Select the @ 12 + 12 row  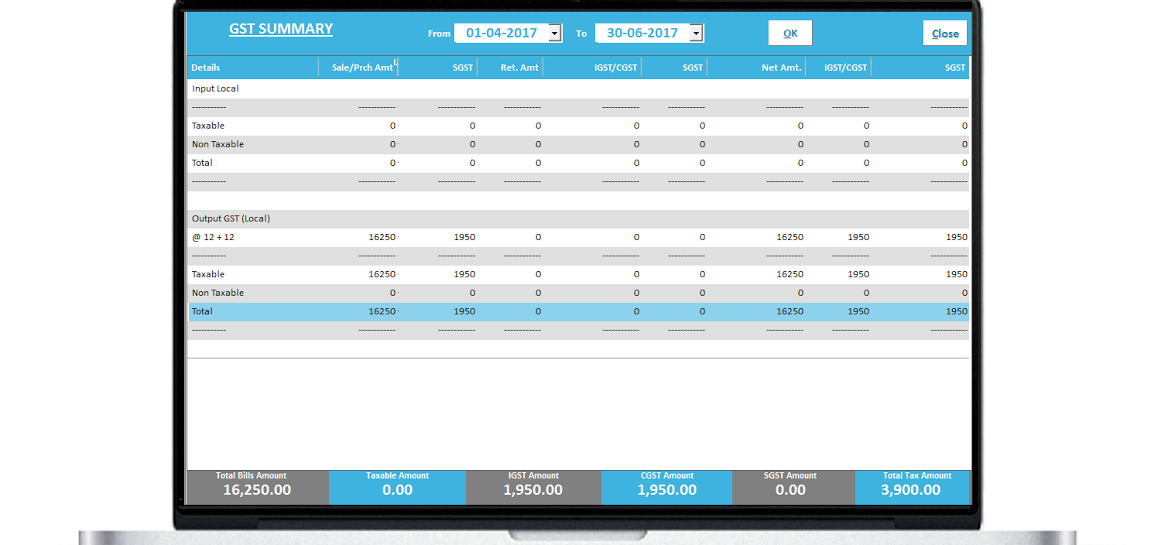(579, 238)
